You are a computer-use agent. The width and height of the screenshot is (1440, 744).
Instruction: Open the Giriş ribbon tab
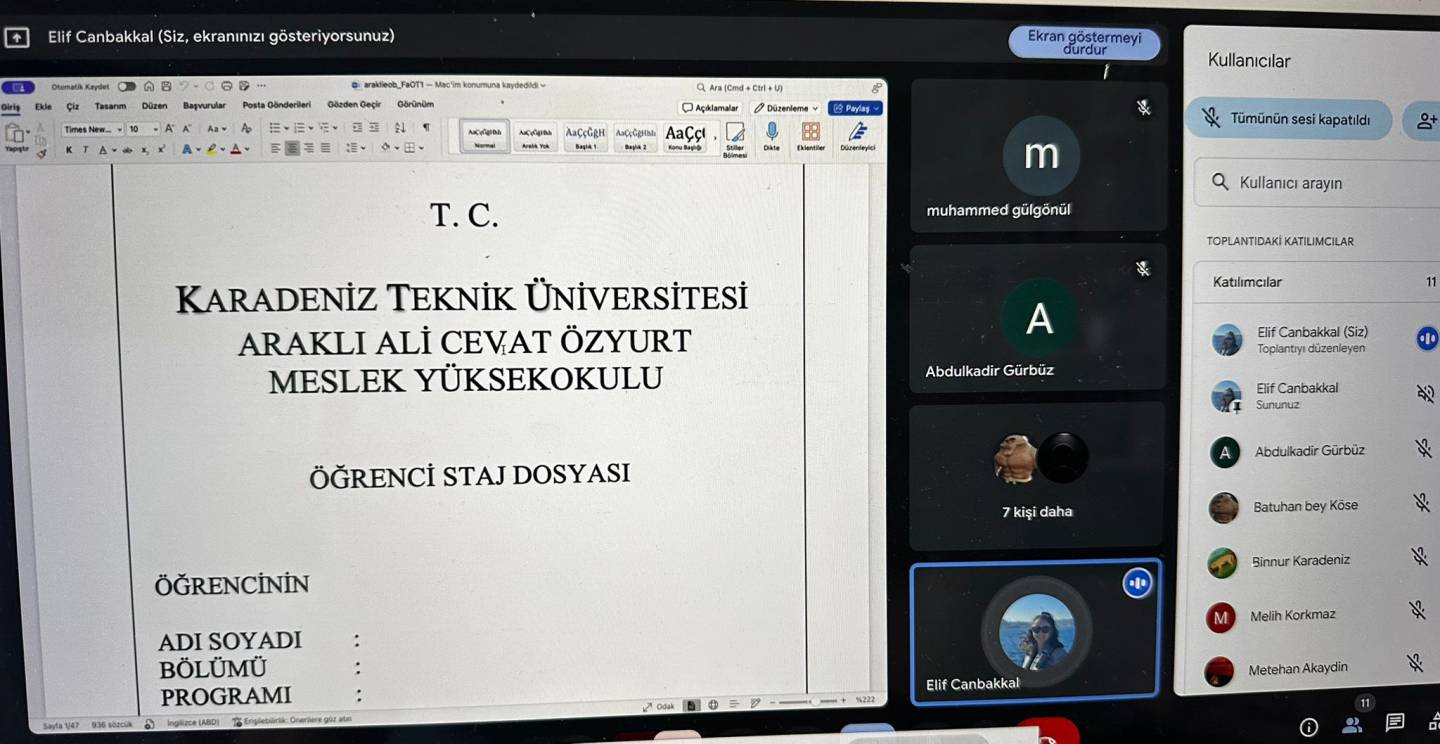[11, 107]
